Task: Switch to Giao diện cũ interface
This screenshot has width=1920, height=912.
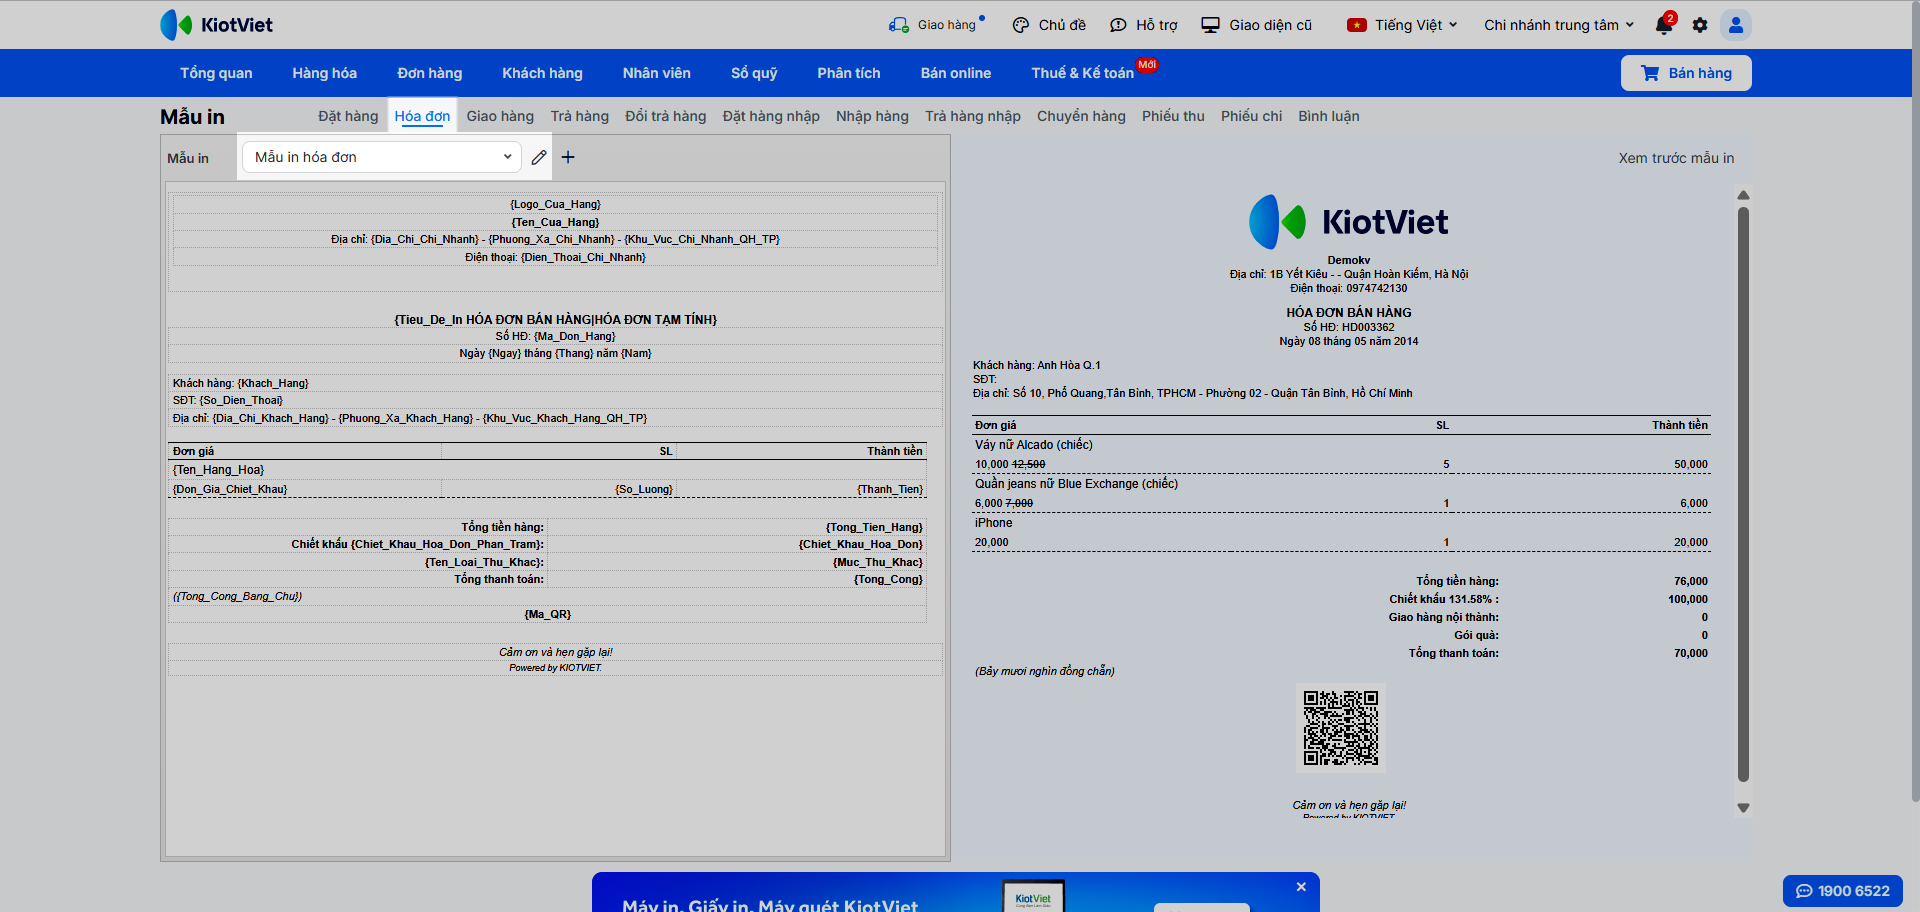Action: 1257,25
